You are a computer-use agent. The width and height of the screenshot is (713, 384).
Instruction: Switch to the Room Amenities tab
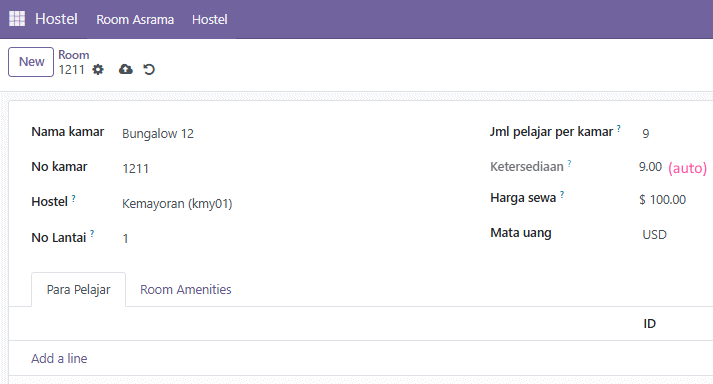[x=186, y=289]
